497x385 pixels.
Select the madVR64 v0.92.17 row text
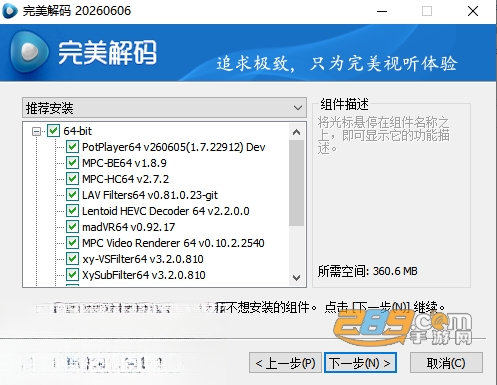click(129, 227)
